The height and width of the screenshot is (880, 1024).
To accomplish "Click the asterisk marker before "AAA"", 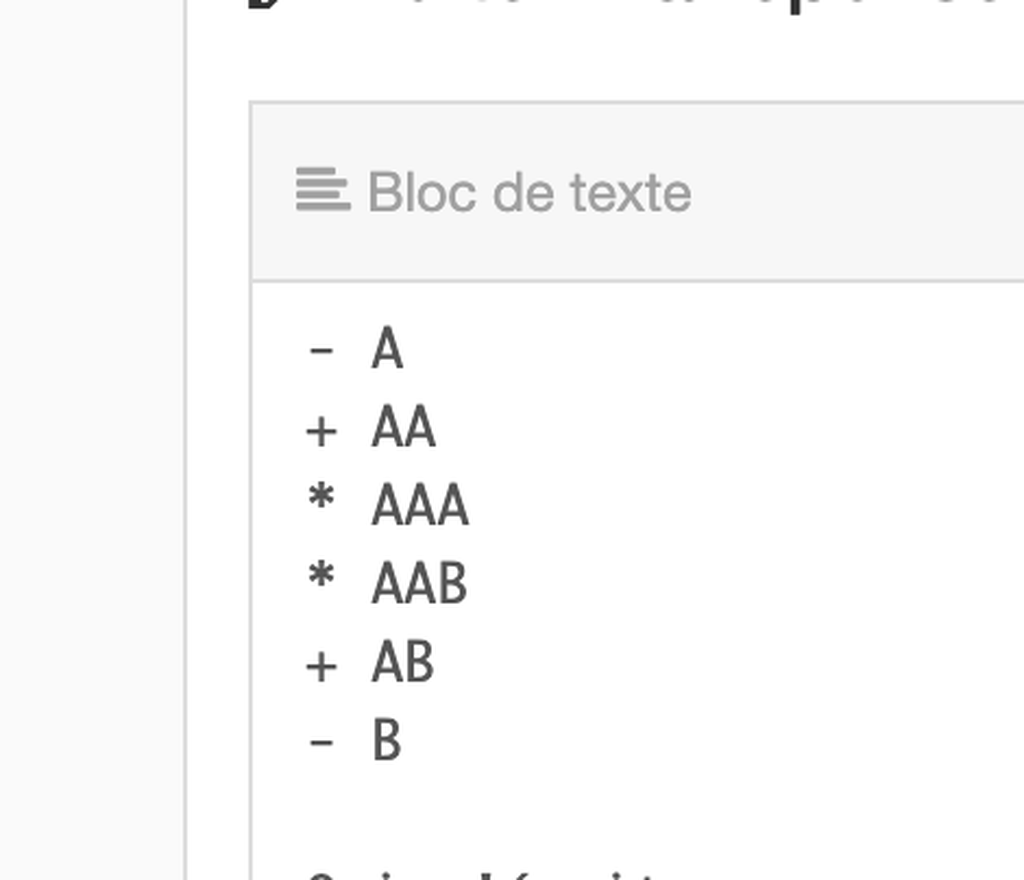I will tap(321, 497).
